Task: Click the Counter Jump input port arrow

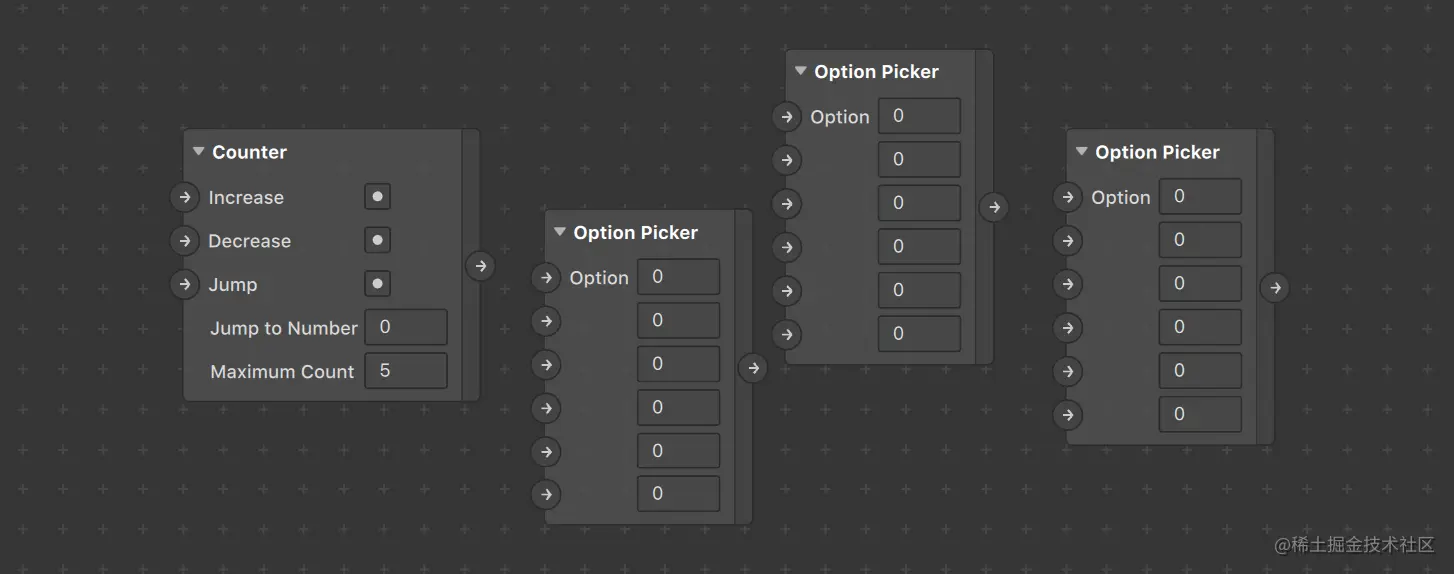Action: (184, 284)
